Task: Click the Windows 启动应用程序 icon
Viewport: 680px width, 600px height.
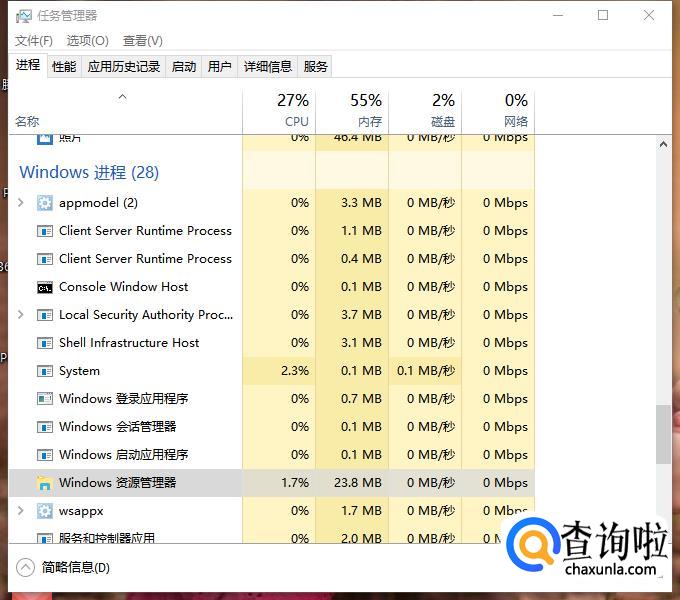Action: tap(45, 455)
